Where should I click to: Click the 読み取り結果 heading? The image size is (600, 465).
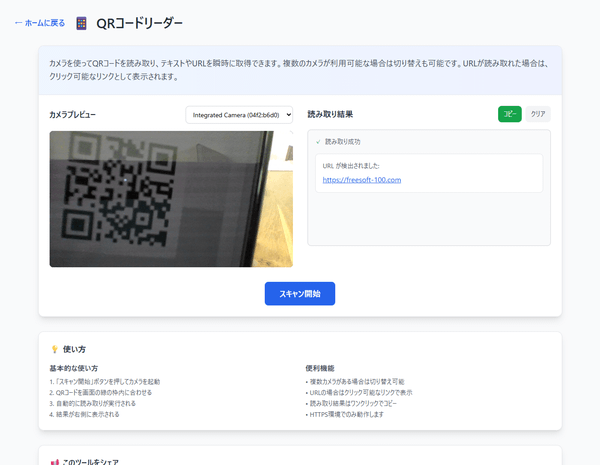[329, 115]
